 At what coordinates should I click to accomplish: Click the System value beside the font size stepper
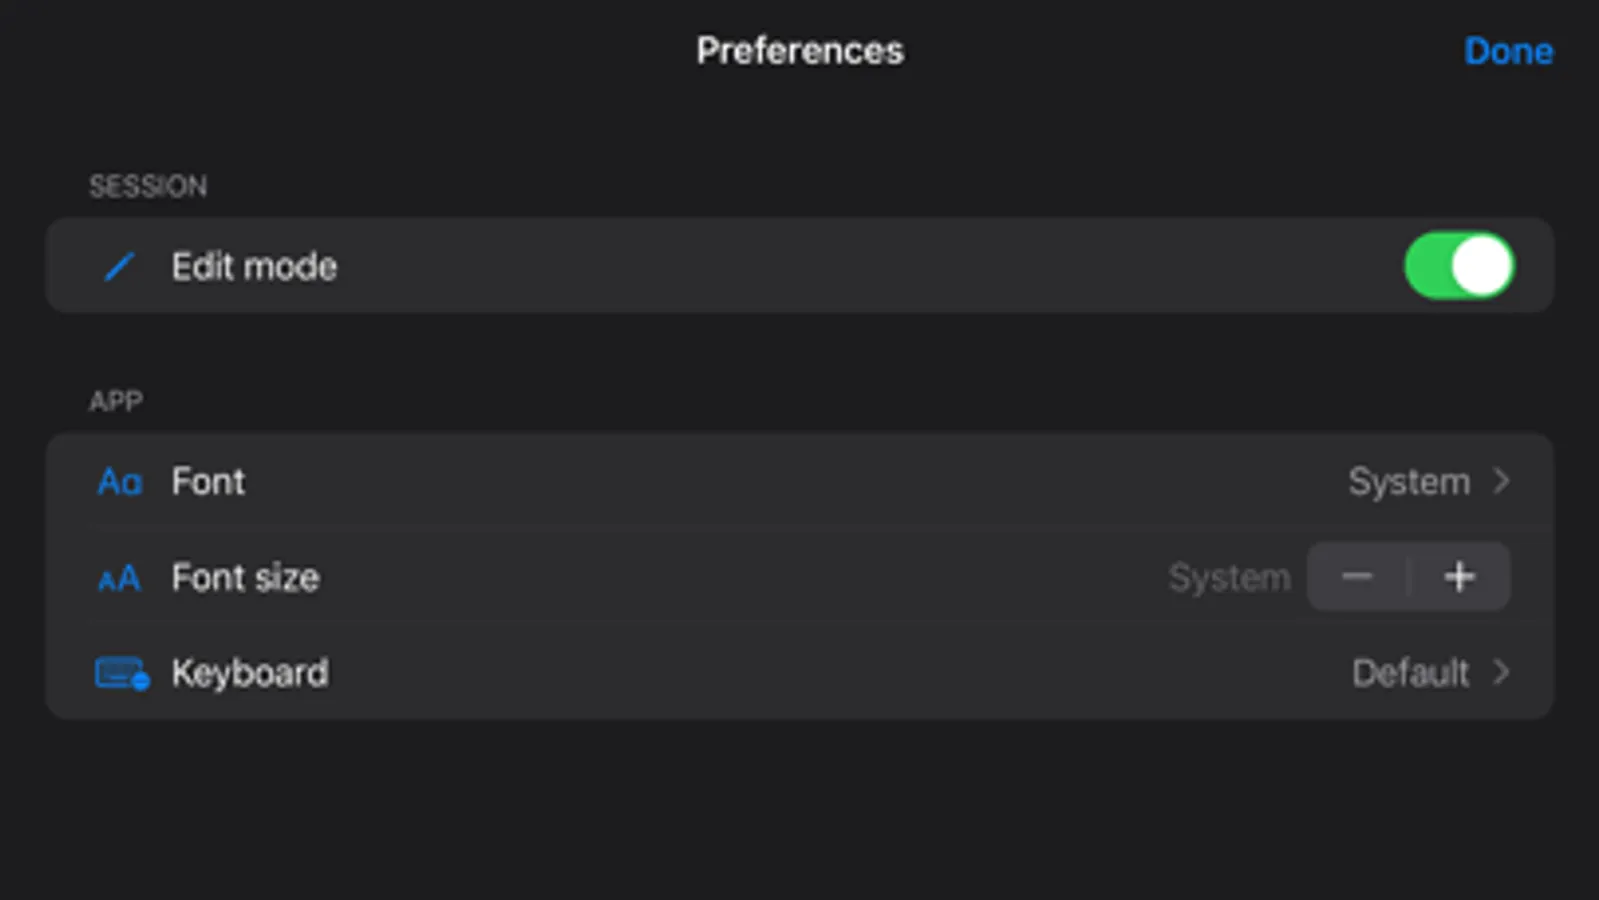[x=1229, y=578]
